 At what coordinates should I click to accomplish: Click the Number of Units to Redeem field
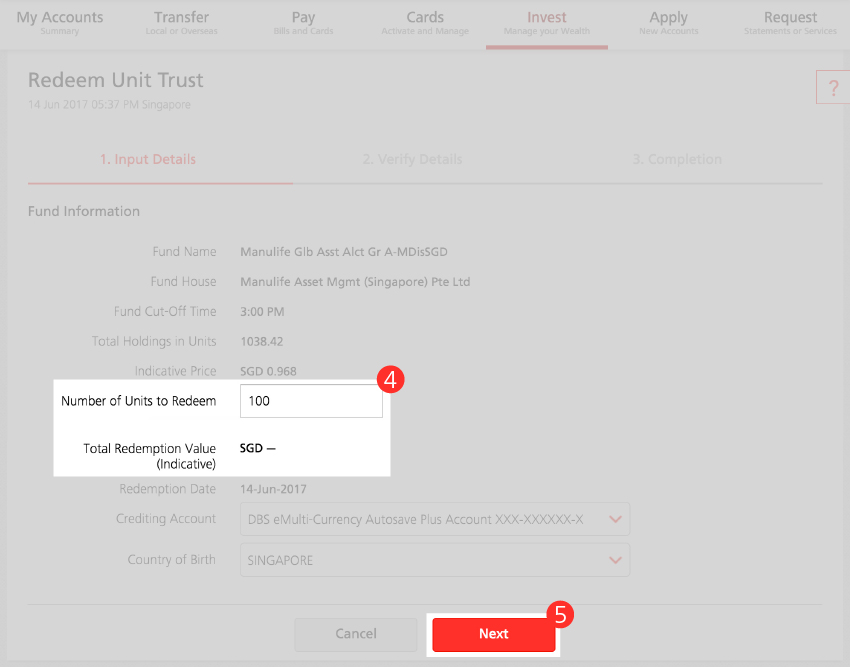(311, 401)
